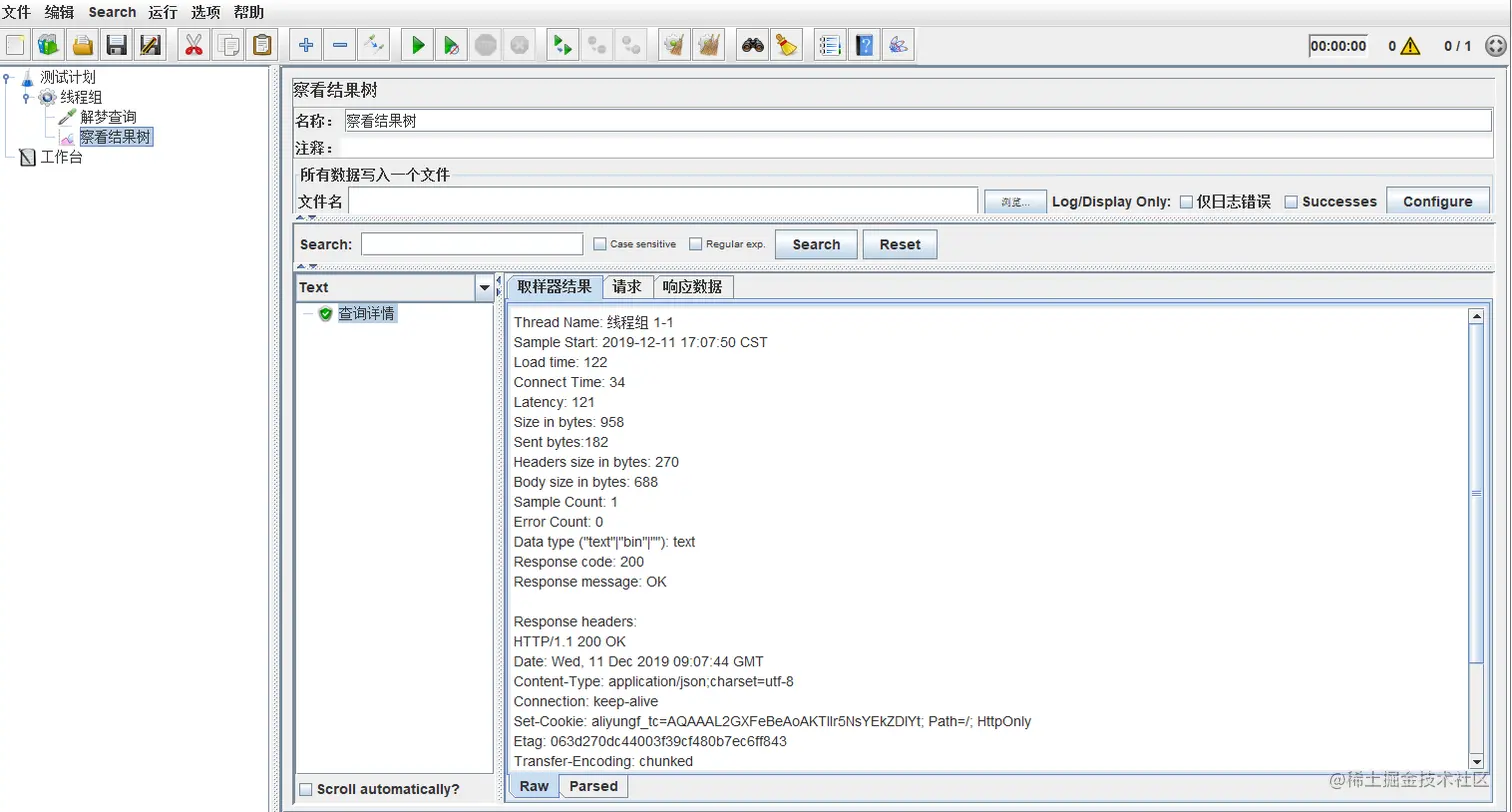Select the 查询详情 sample result
Viewport: 1512px width, 812px height.
click(x=366, y=313)
